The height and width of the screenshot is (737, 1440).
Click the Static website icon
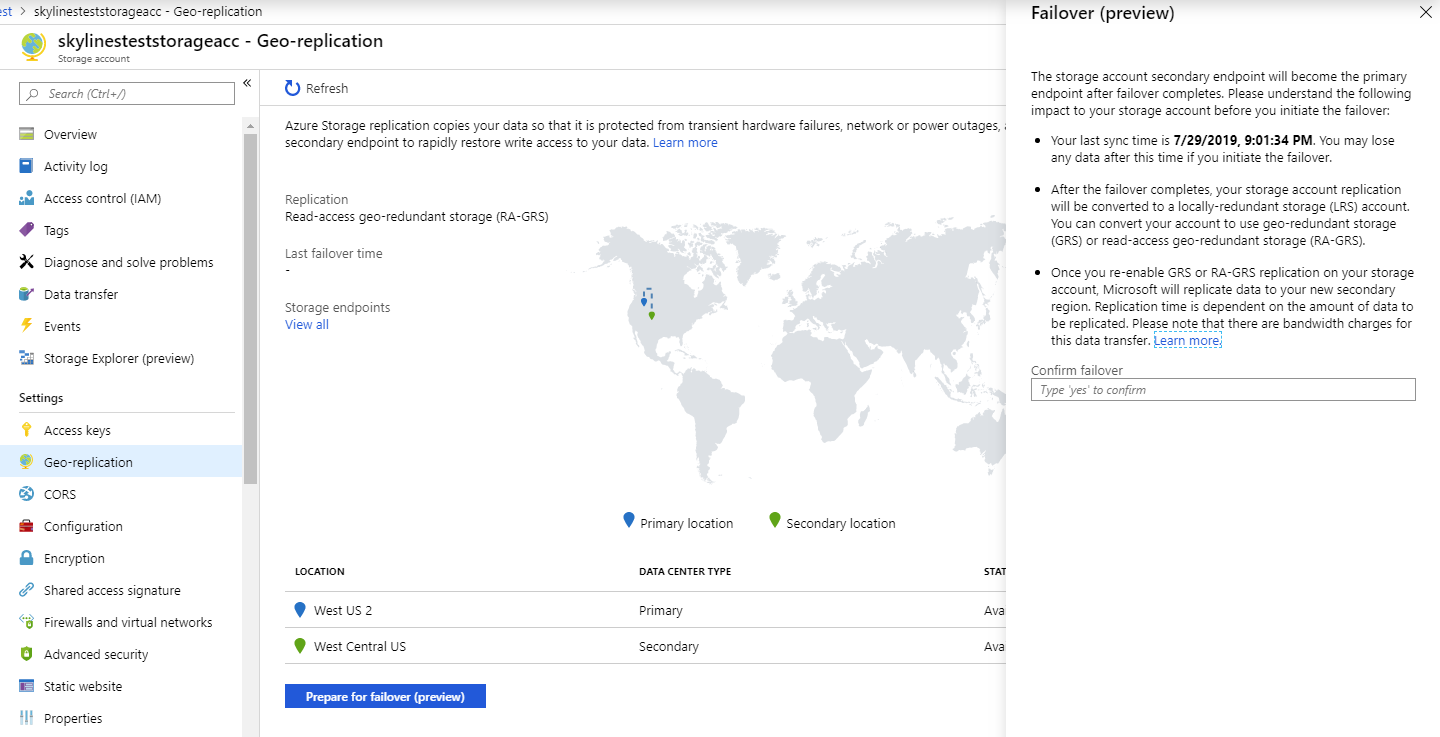[27, 686]
